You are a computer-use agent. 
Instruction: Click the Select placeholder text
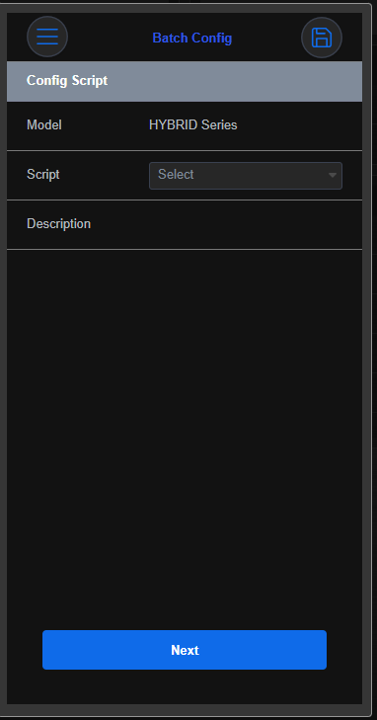[x=176, y=174]
